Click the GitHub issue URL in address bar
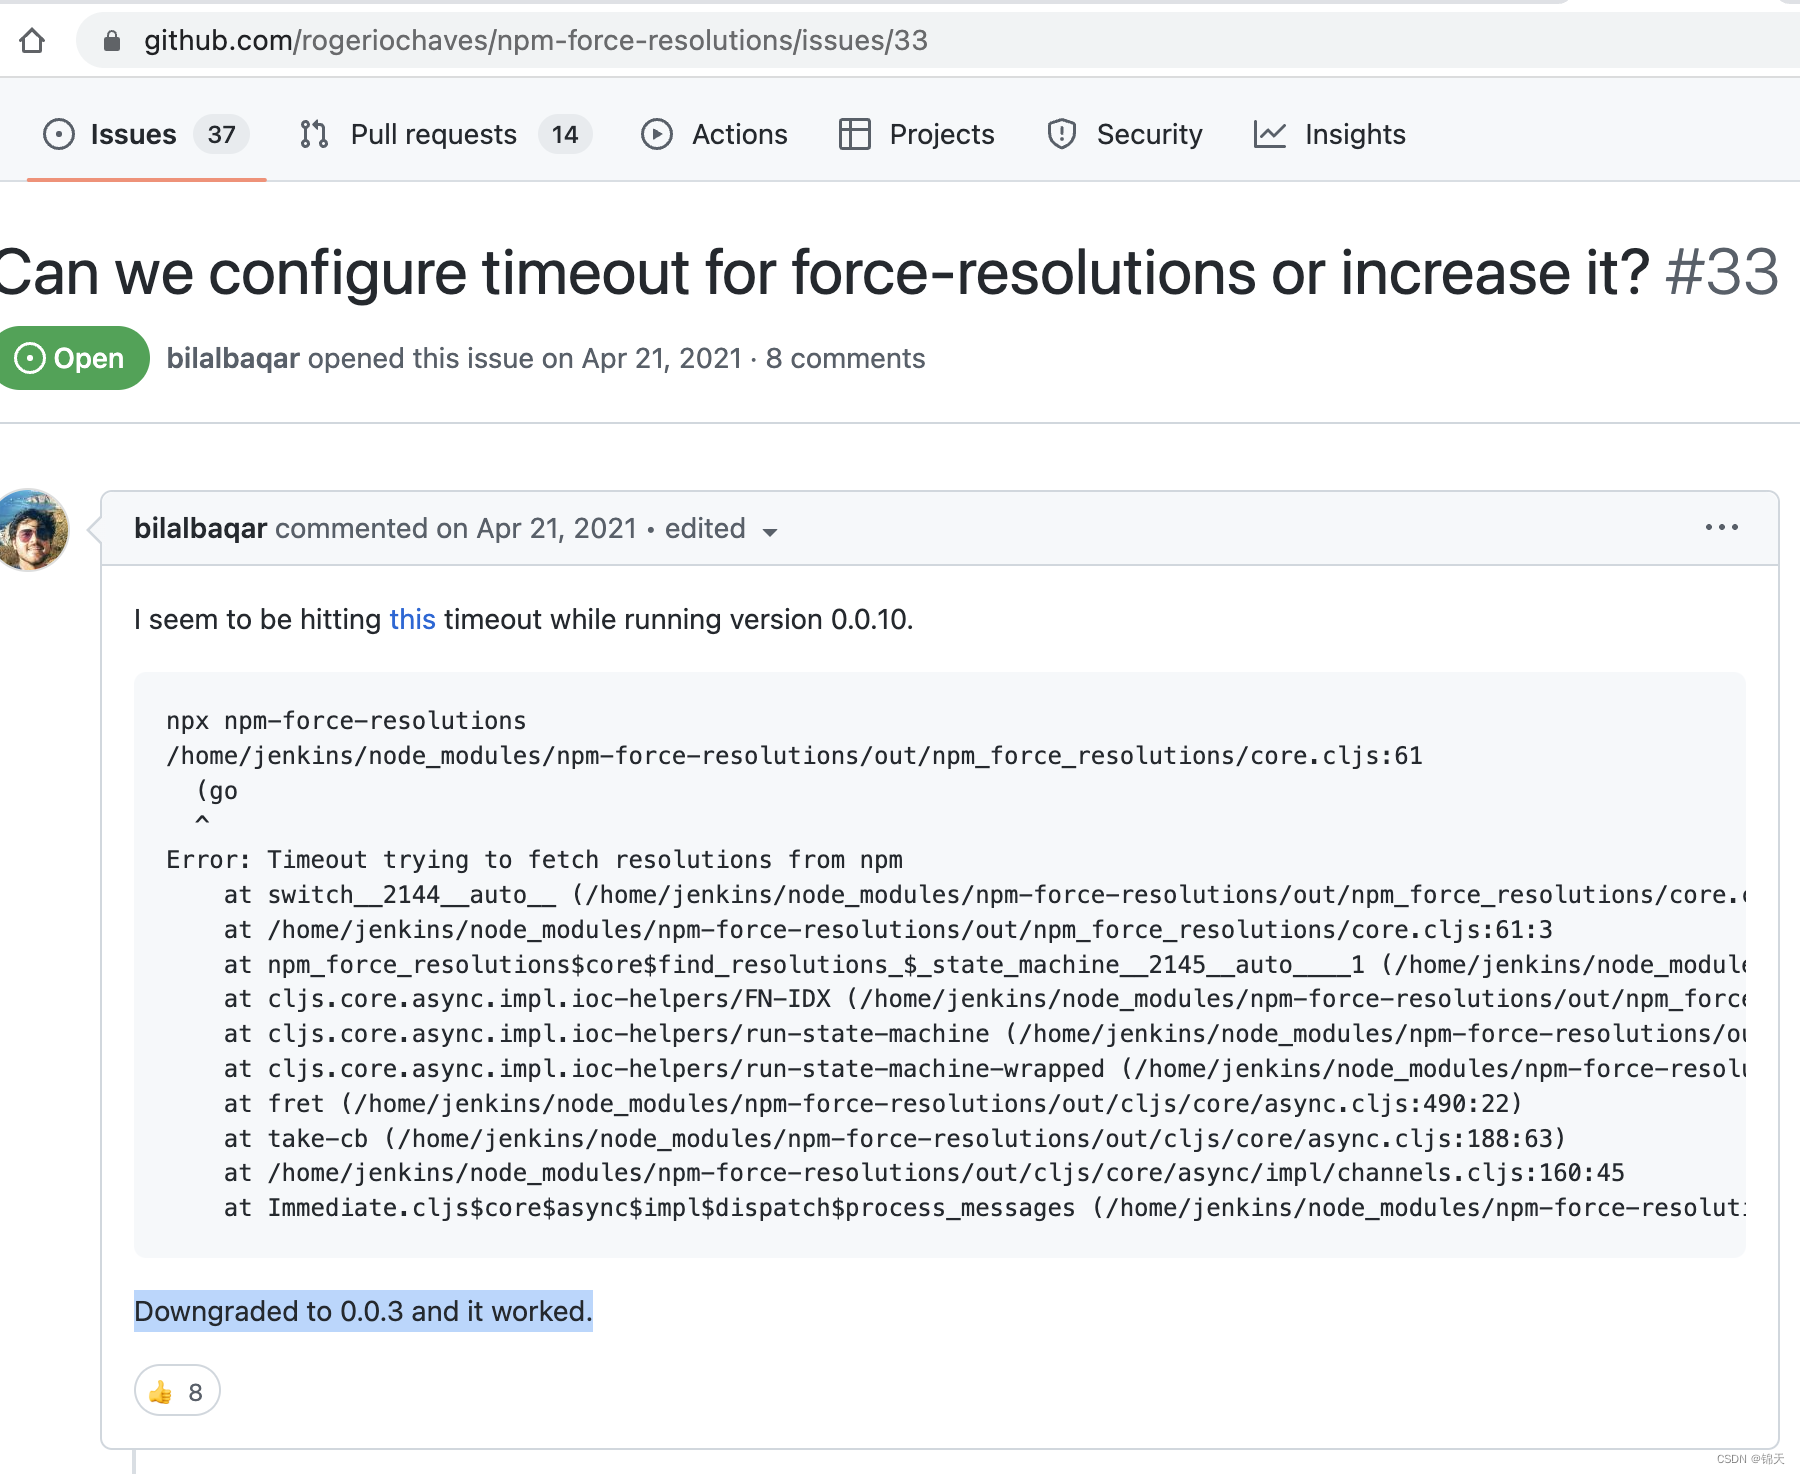The height and width of the screenshot is (1474, 1800). pos(535,40)
